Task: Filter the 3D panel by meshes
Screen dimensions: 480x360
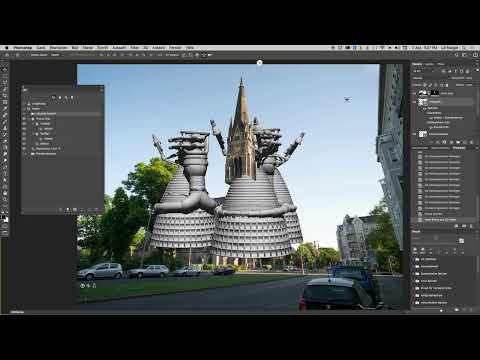Action: pos(60,97)
